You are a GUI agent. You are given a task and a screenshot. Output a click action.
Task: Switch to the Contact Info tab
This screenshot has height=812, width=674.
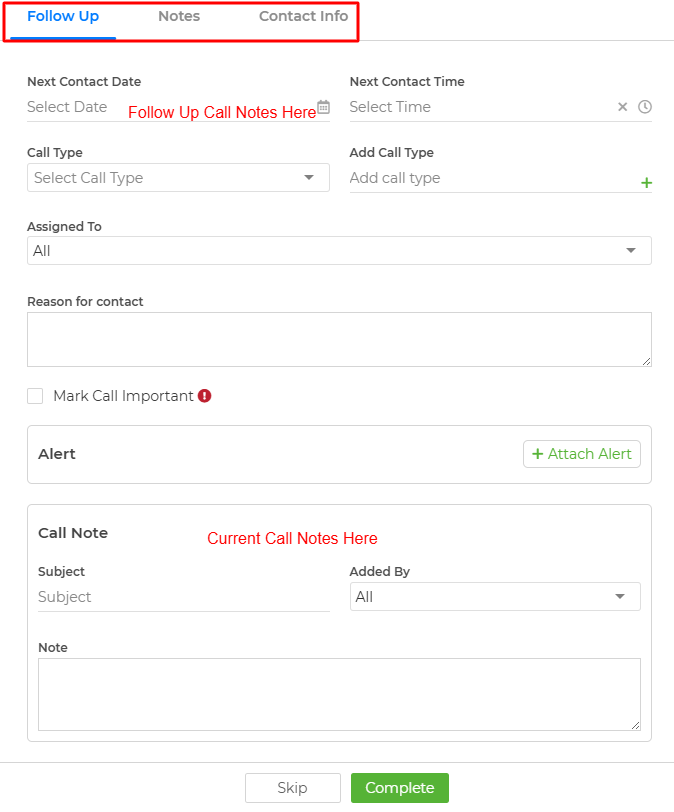click(x=303, y=17)
